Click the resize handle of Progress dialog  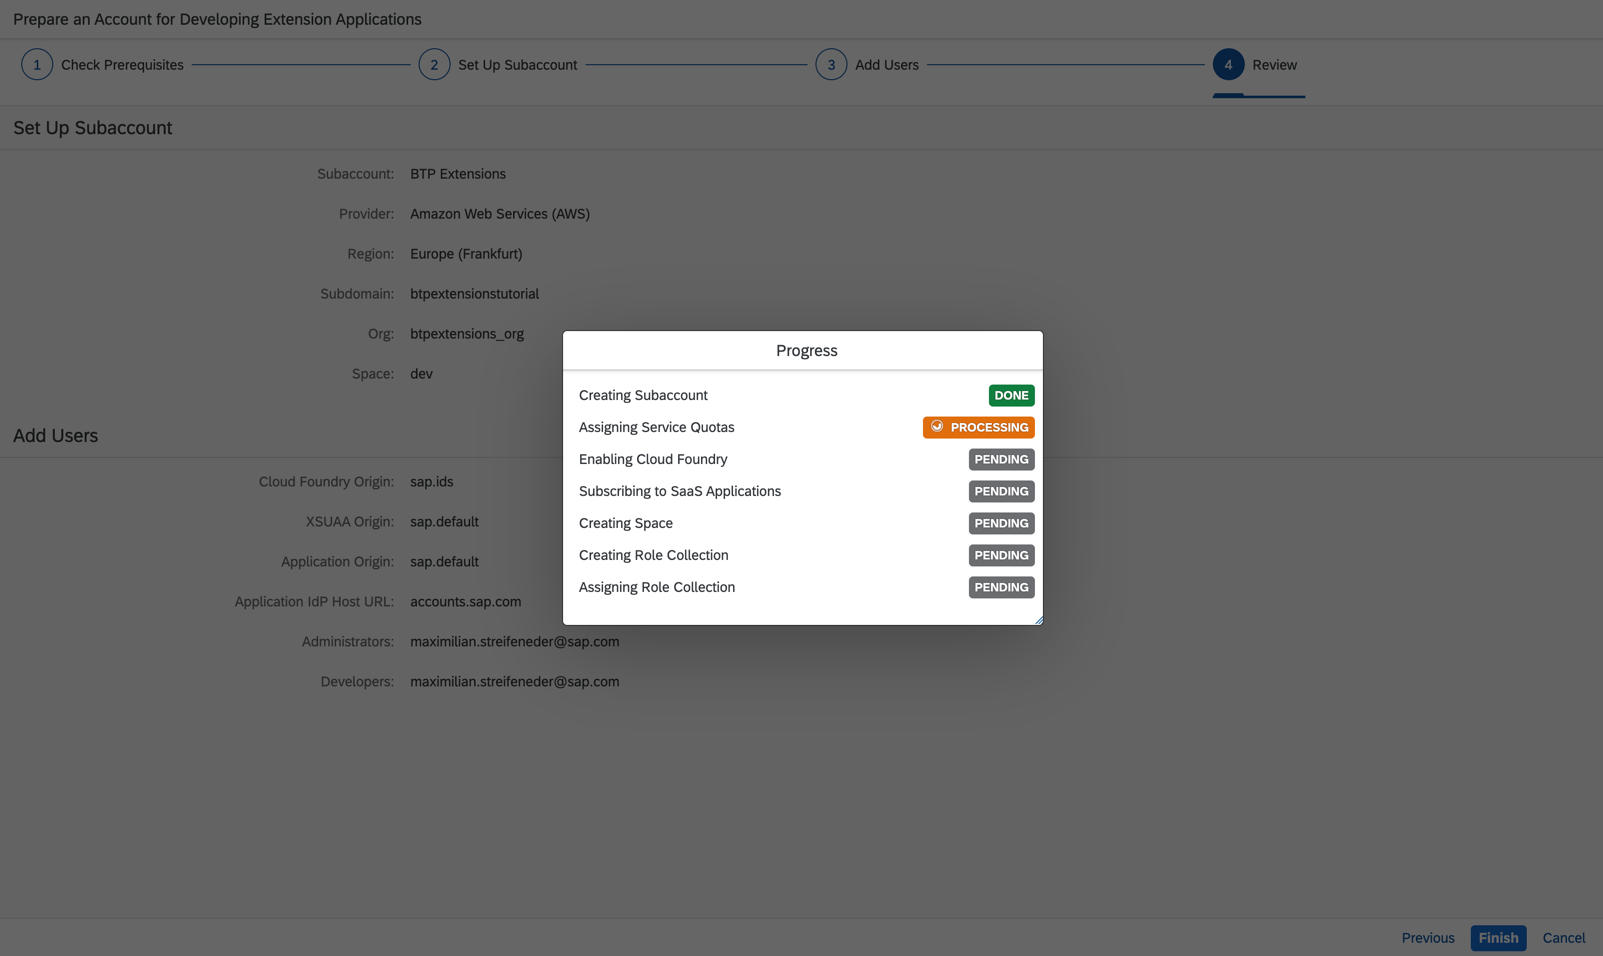pyautogui.click(x=1038, y=620)
